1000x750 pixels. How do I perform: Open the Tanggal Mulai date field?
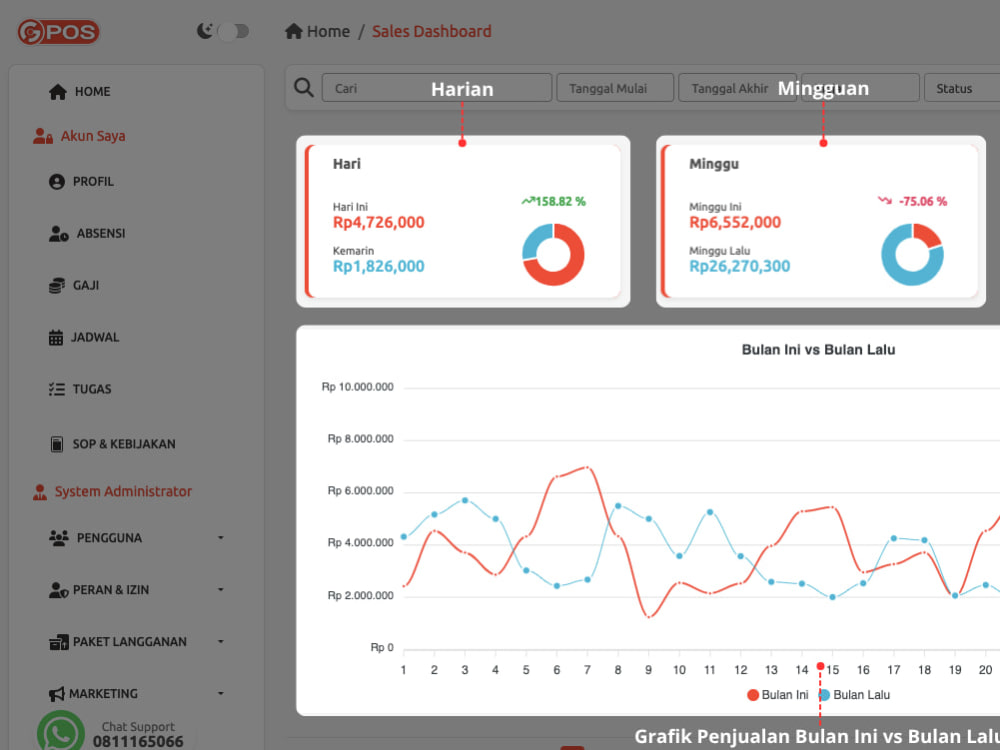click(x=615, y=87)
